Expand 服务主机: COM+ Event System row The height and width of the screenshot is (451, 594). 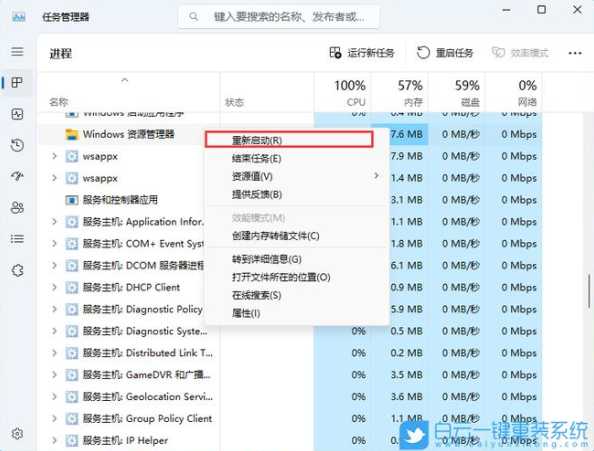point(54,243)
